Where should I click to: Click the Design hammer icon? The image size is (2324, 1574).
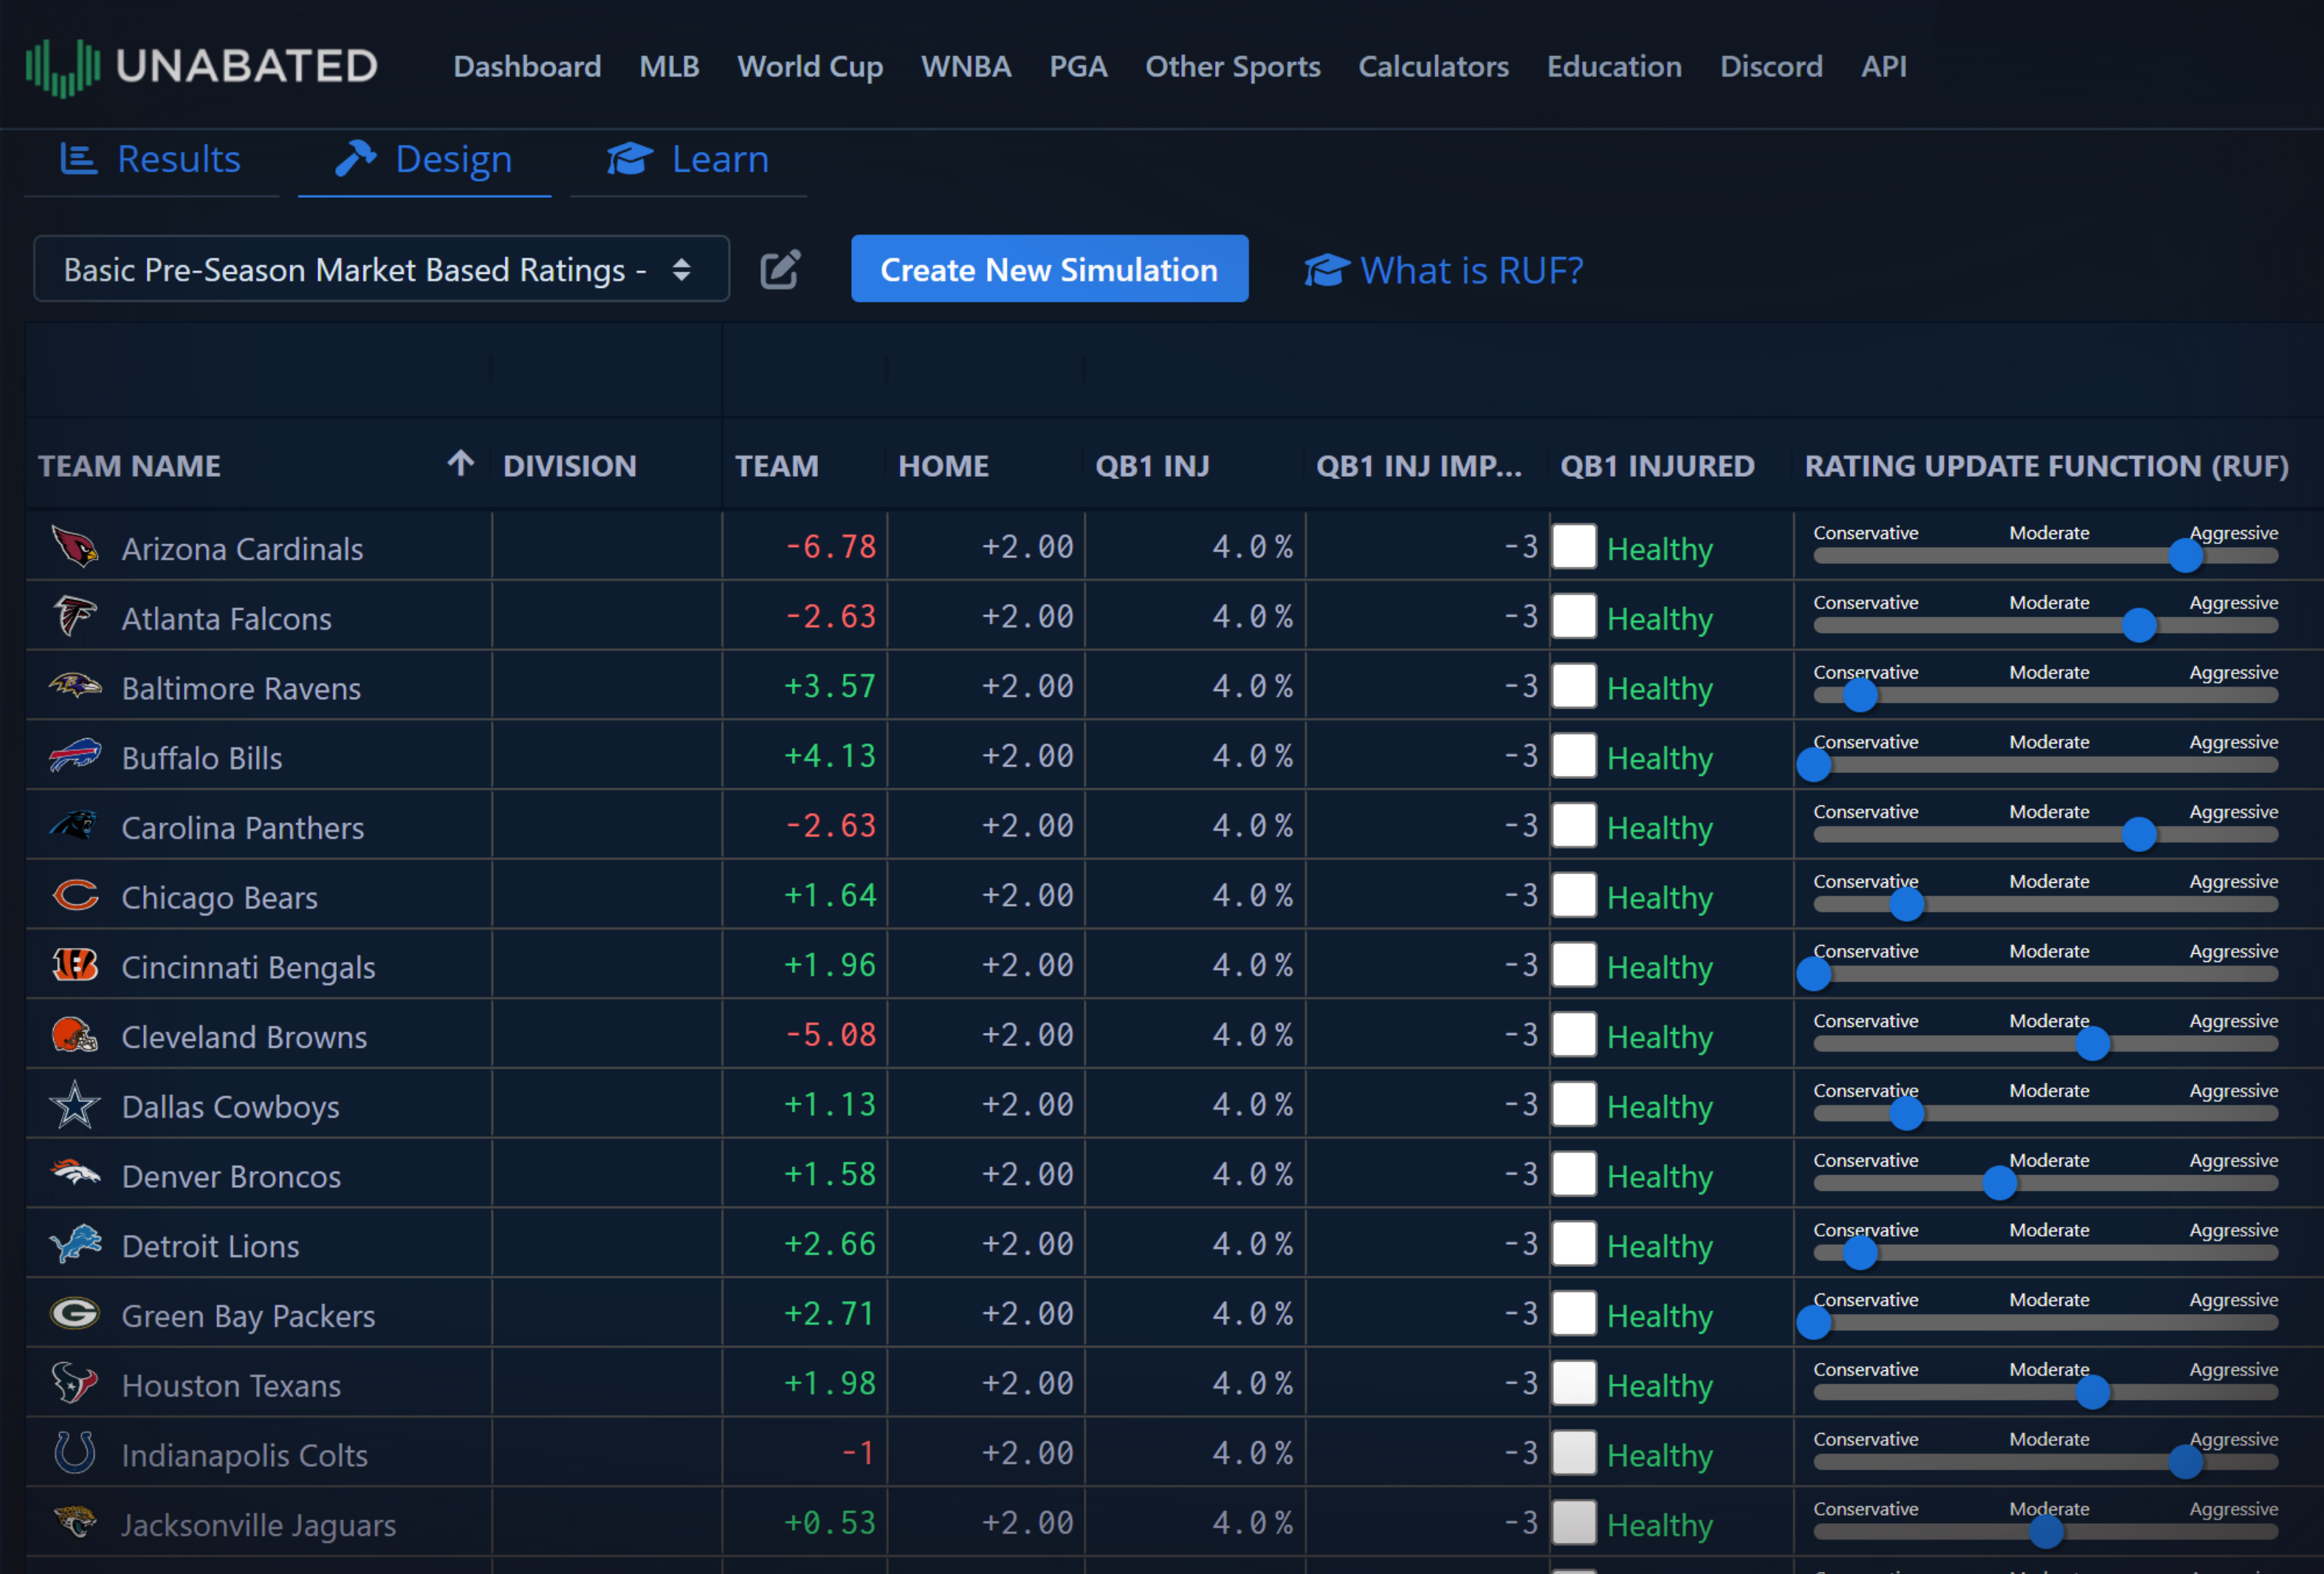click(x=356, y=158)
